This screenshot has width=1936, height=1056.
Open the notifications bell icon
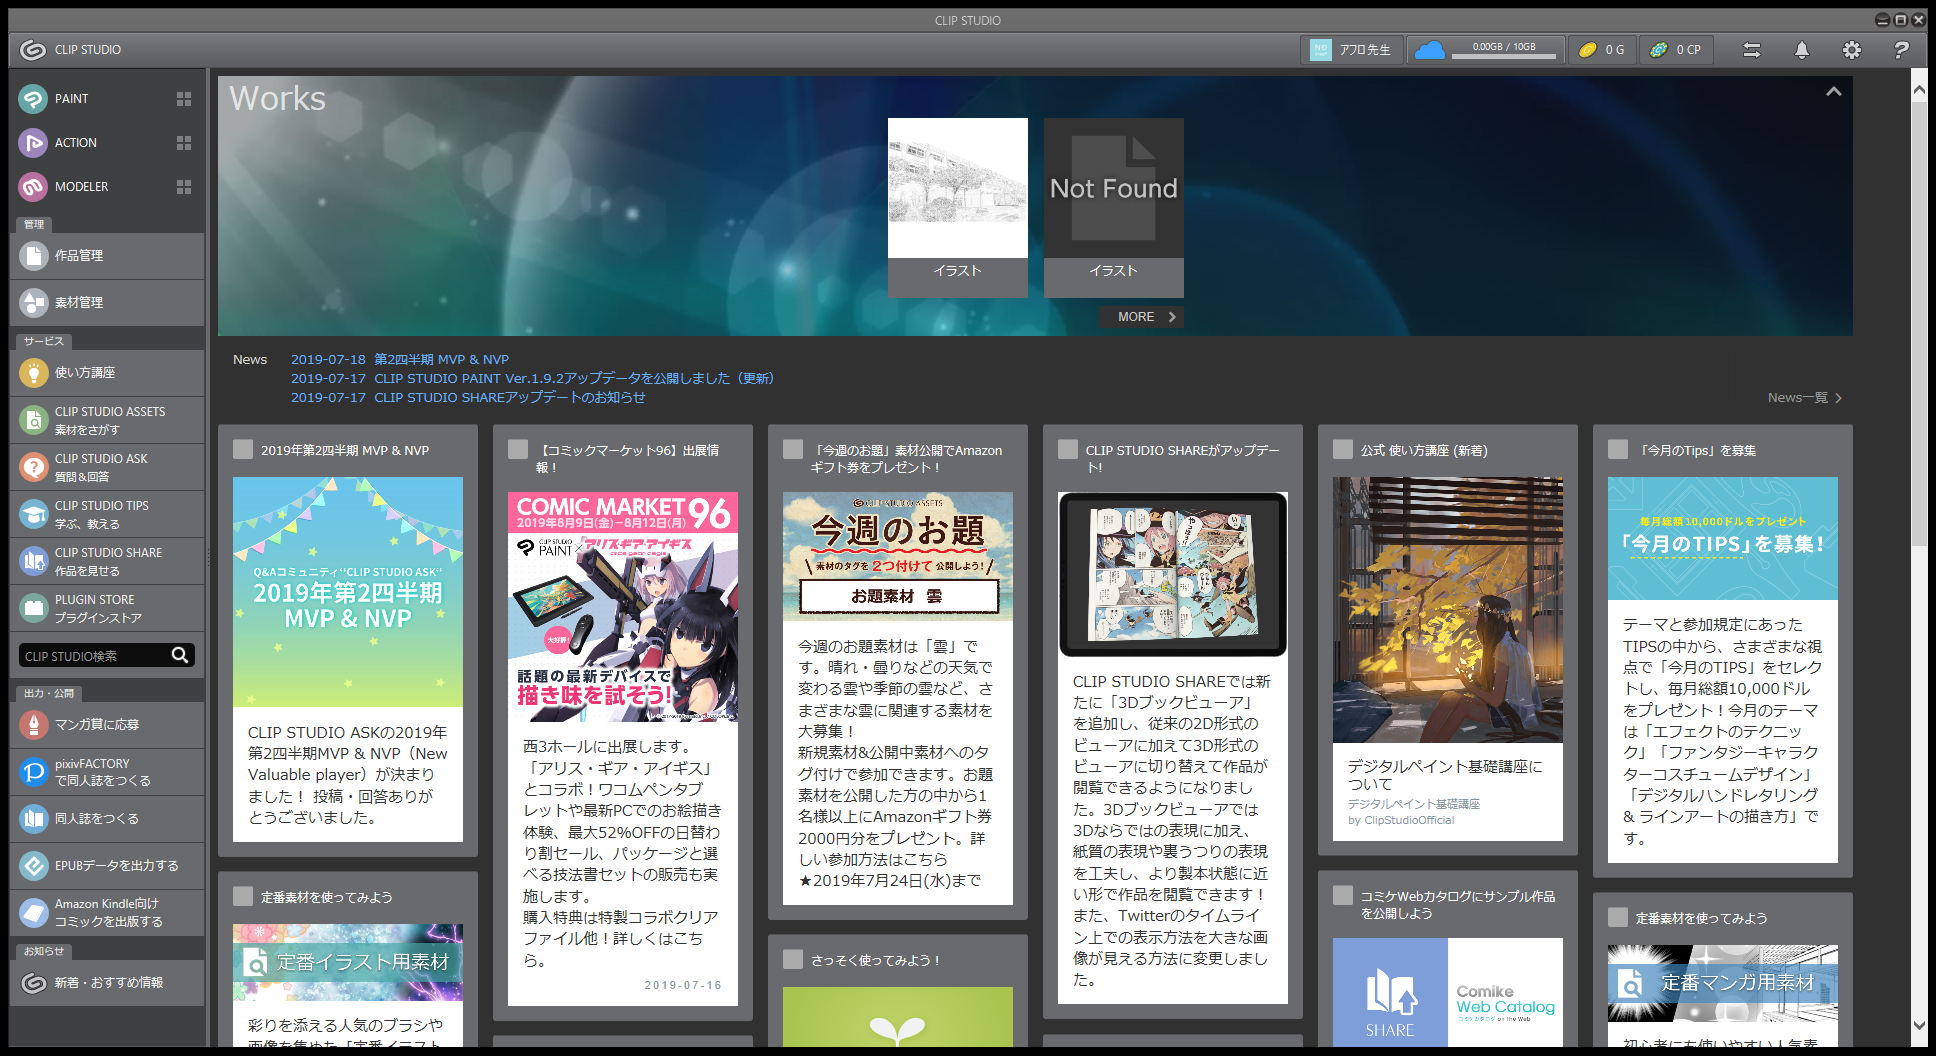(x=1801, y=50)
